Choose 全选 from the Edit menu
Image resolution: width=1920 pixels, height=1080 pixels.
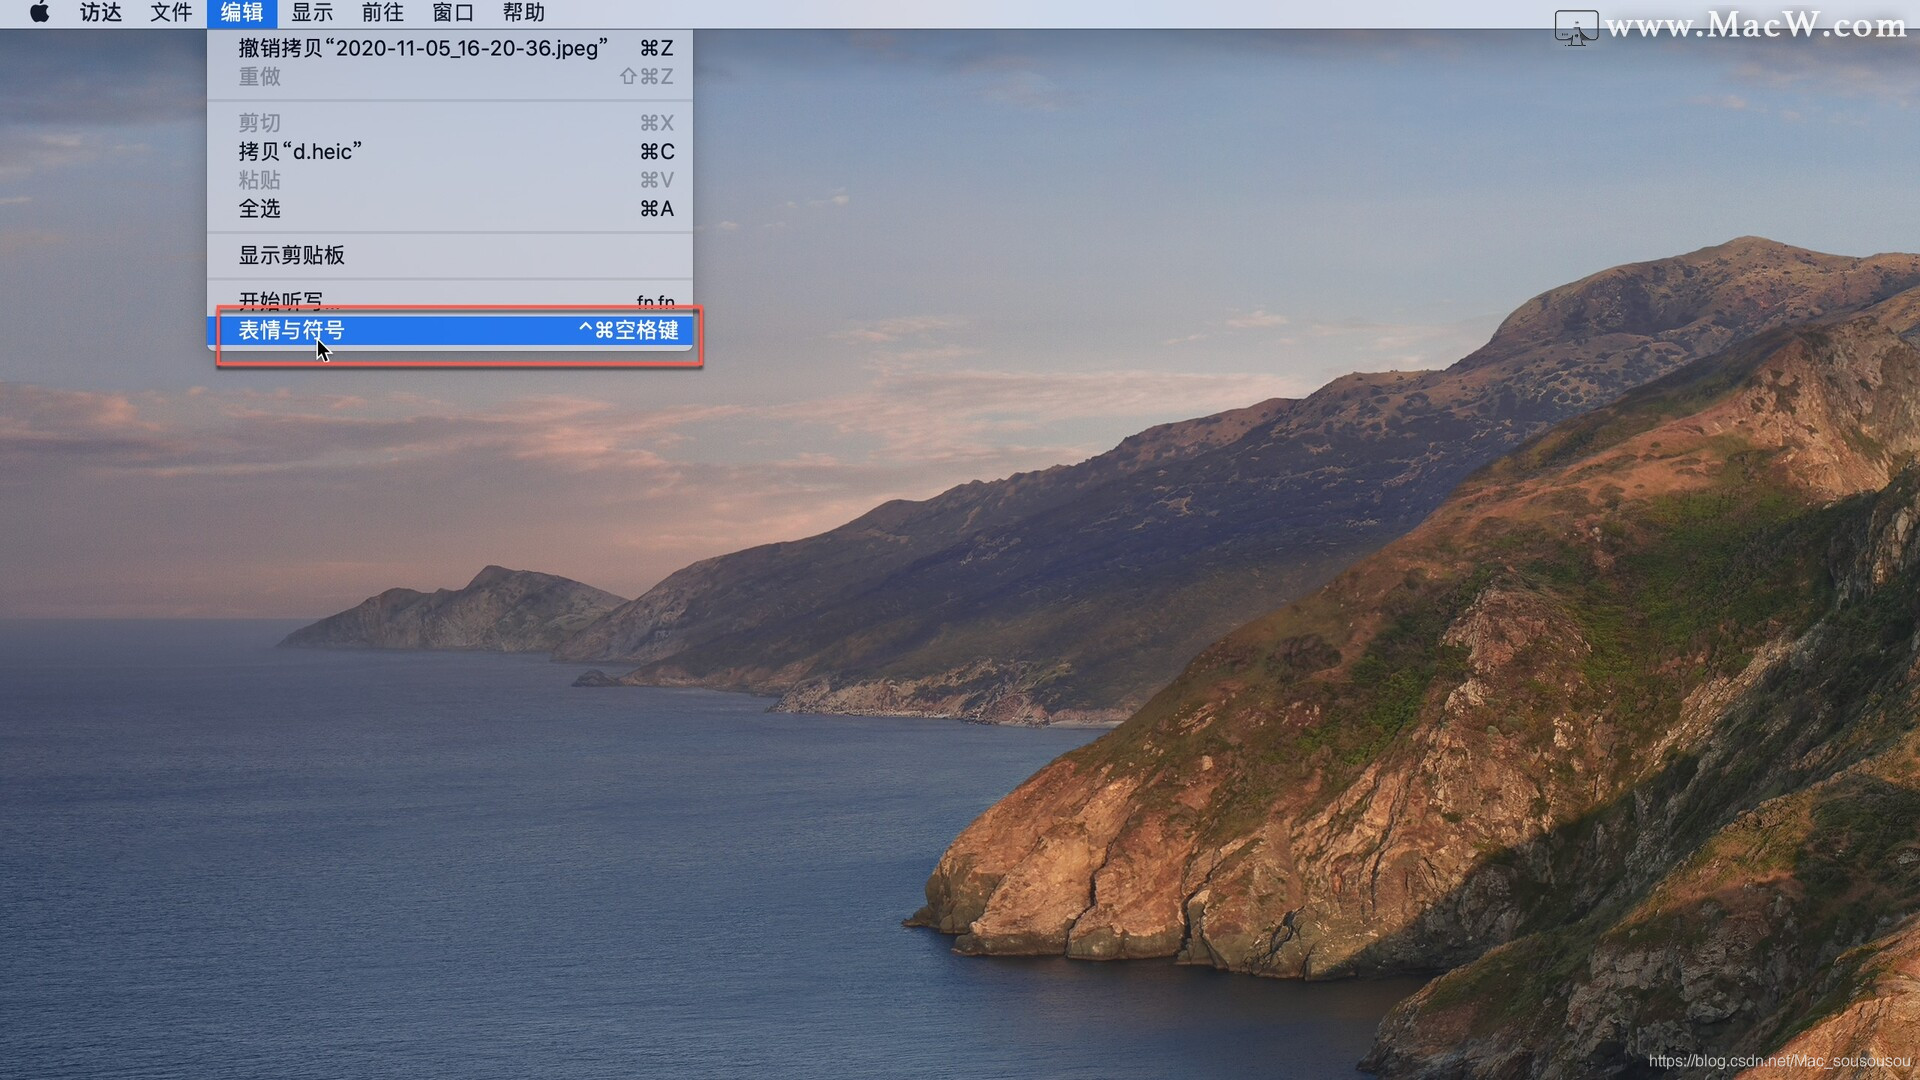260,209
